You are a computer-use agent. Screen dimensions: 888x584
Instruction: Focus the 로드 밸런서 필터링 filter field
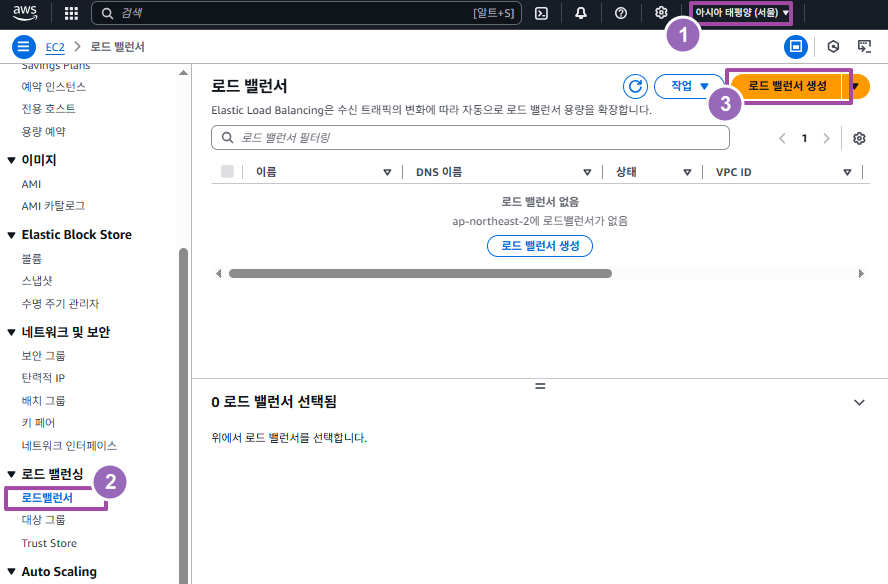click(x=470, y=138)
